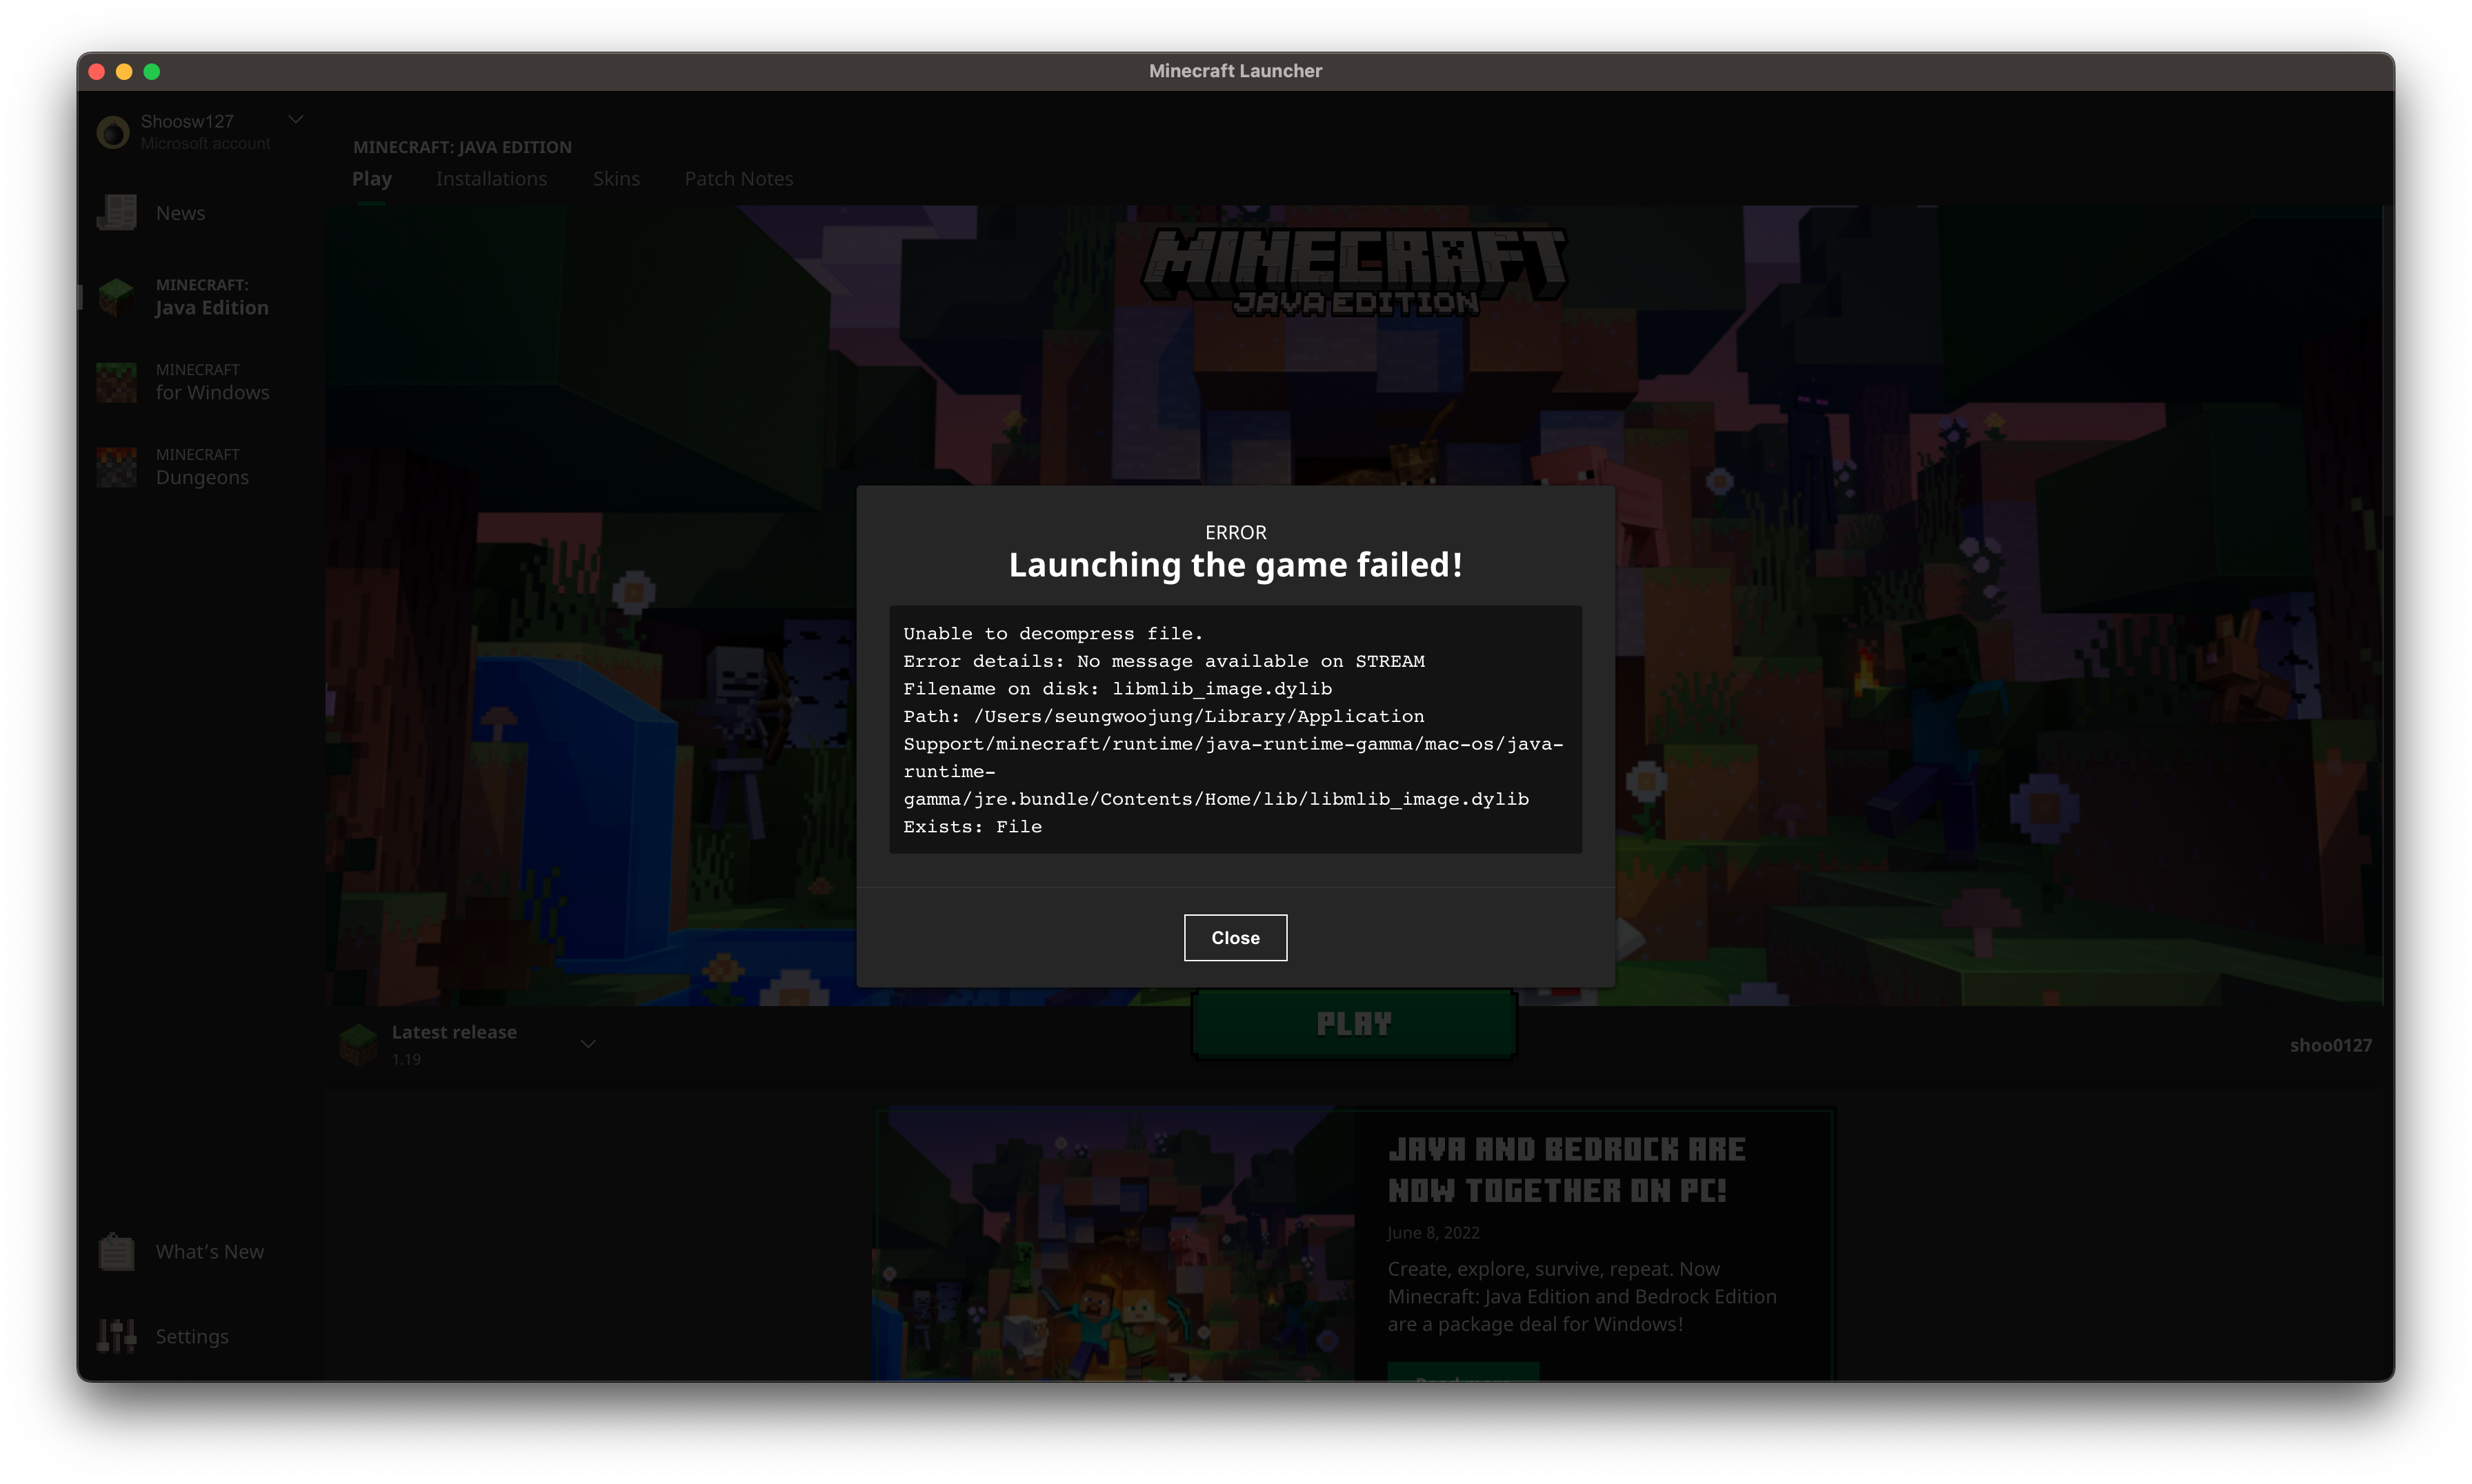Click the Latest release grass block icon
The width and height of the screenshot is (2472, 1484).
[359, 1044]
